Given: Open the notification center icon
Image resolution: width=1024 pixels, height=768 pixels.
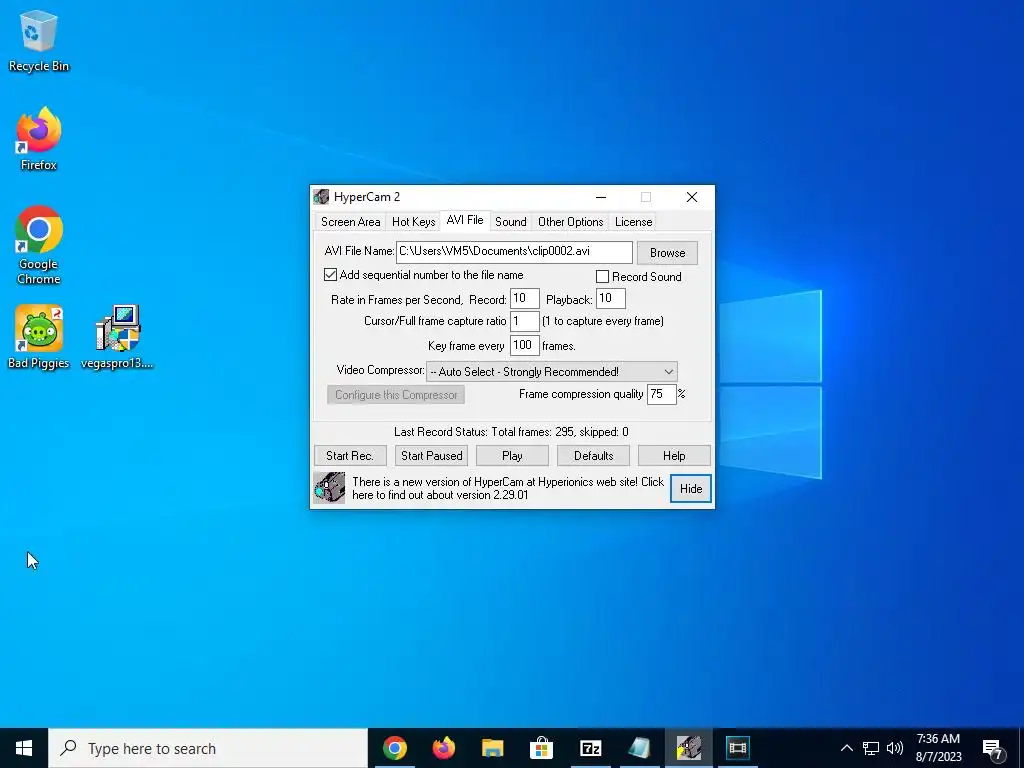Looking at the screenshot, I should coord(993,749).
